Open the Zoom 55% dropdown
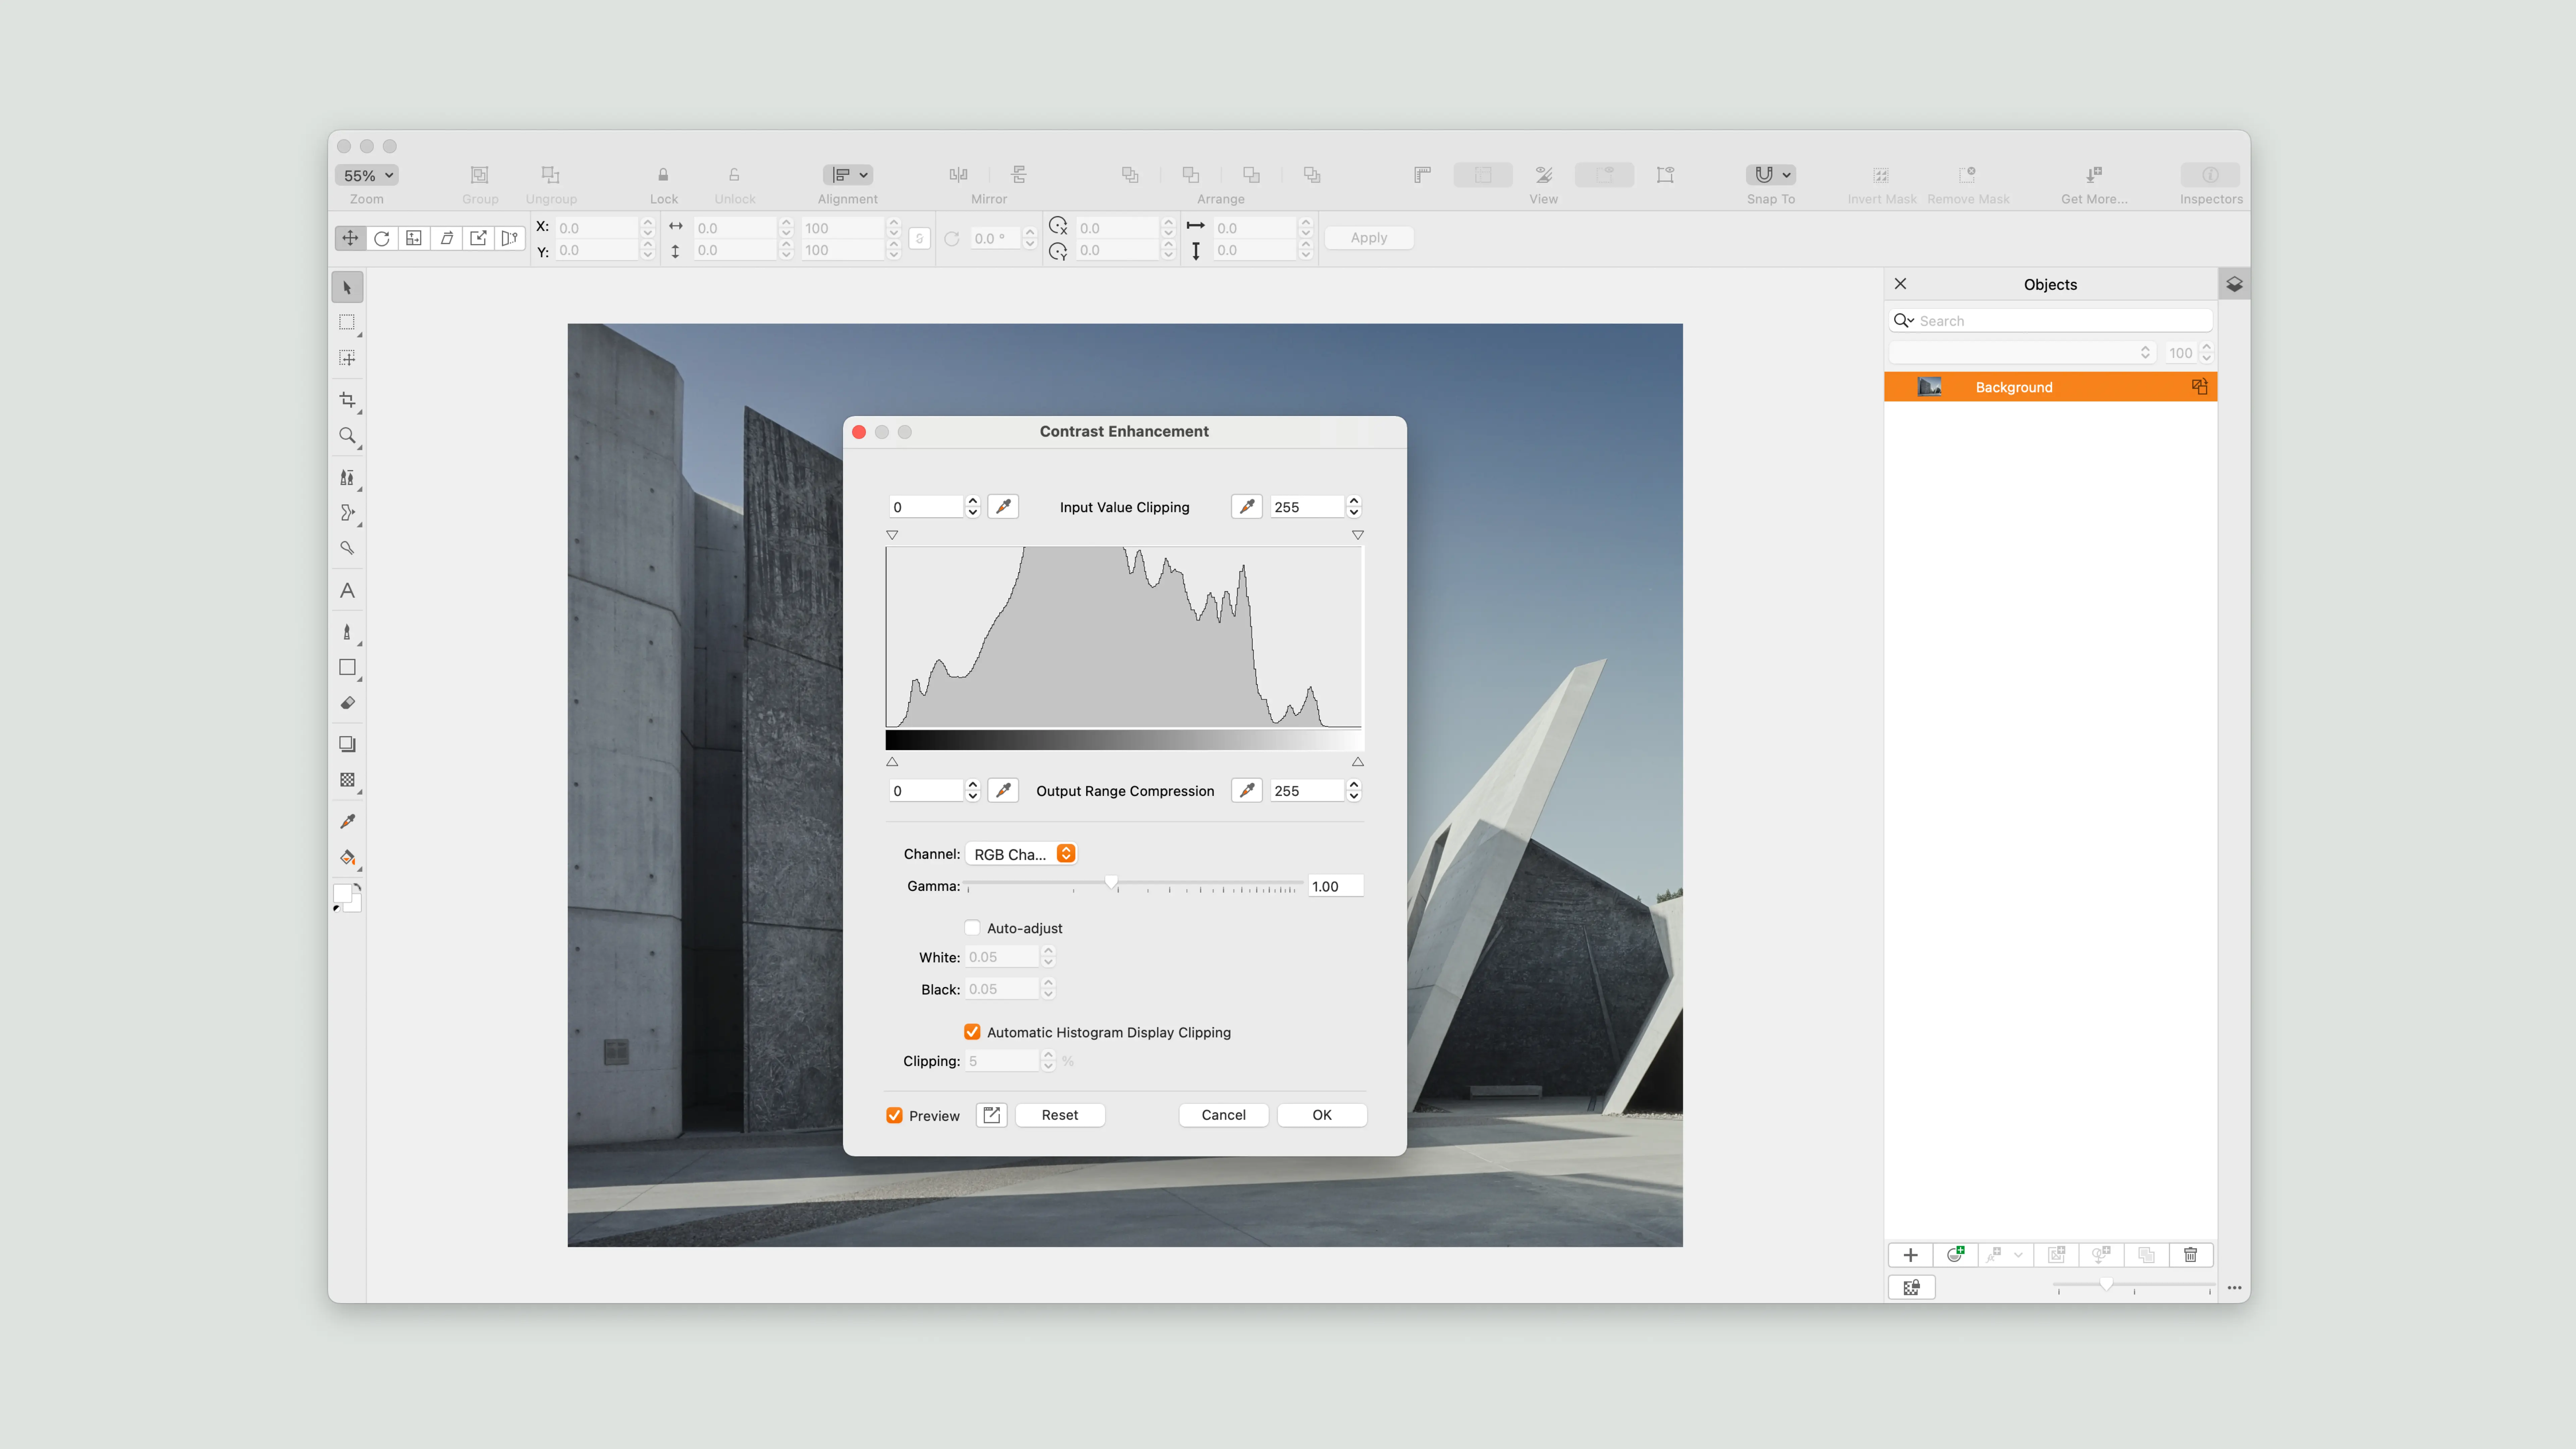This screenshot has width=2576, height=1449. point(367,175)
